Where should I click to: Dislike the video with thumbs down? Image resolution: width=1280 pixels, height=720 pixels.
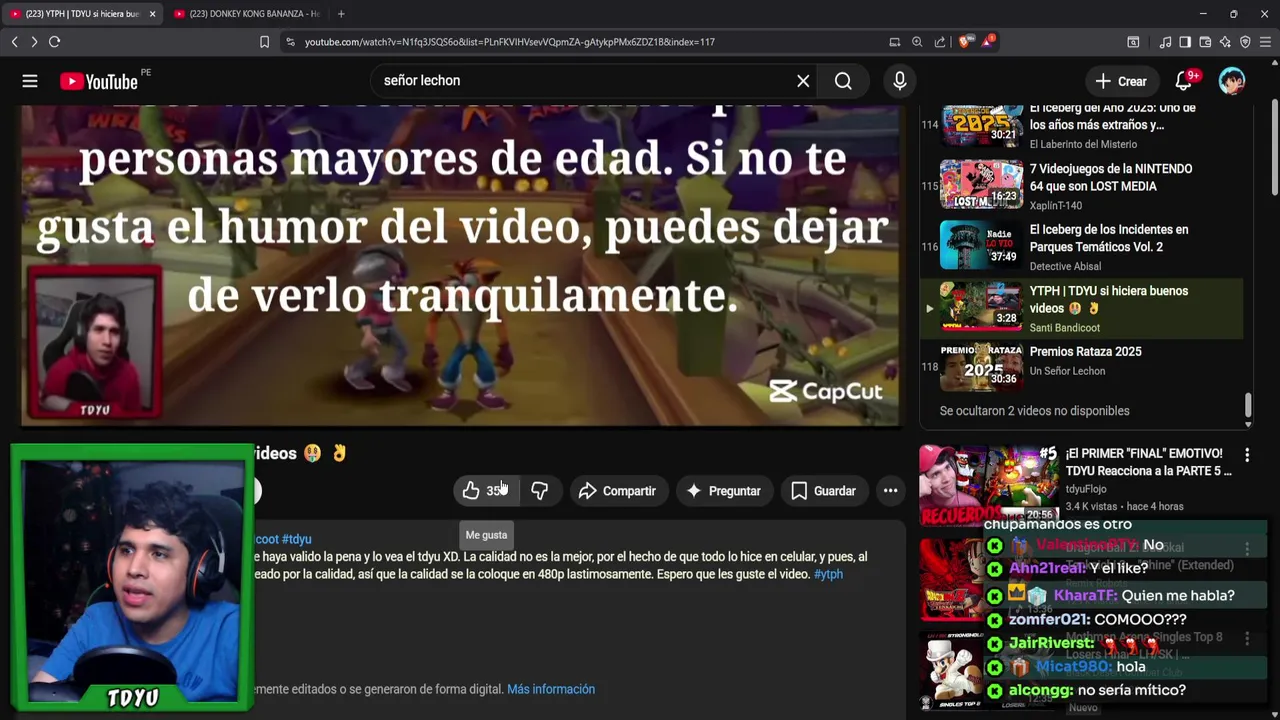[540, 491]
